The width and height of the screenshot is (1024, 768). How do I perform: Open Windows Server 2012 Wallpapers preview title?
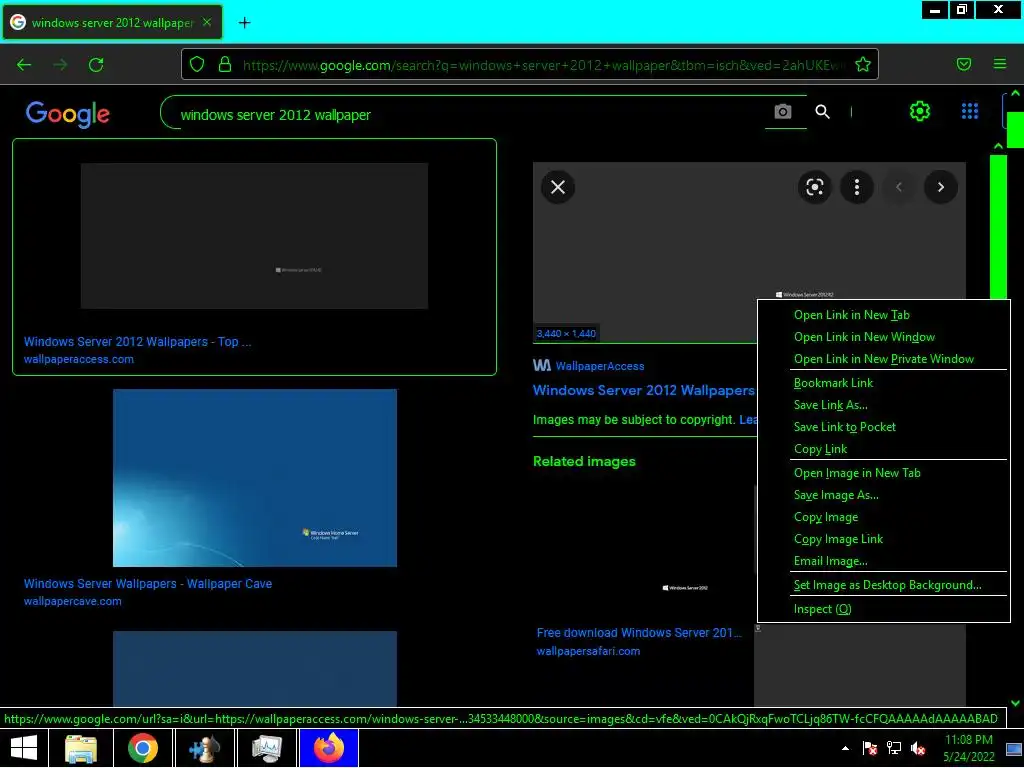coord(644,391)
